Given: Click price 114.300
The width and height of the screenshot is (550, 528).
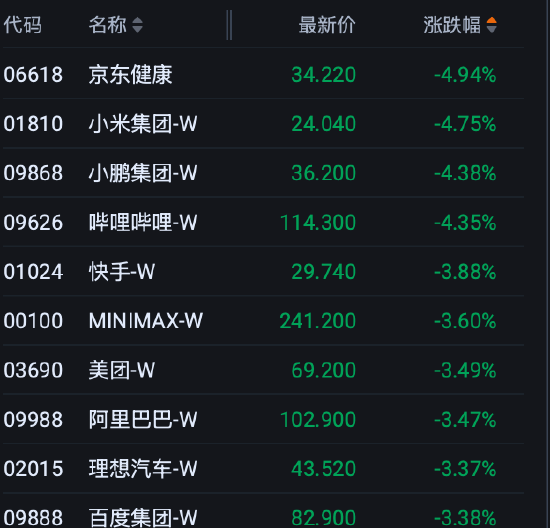Looking at the screenshot, I should 318,222.
